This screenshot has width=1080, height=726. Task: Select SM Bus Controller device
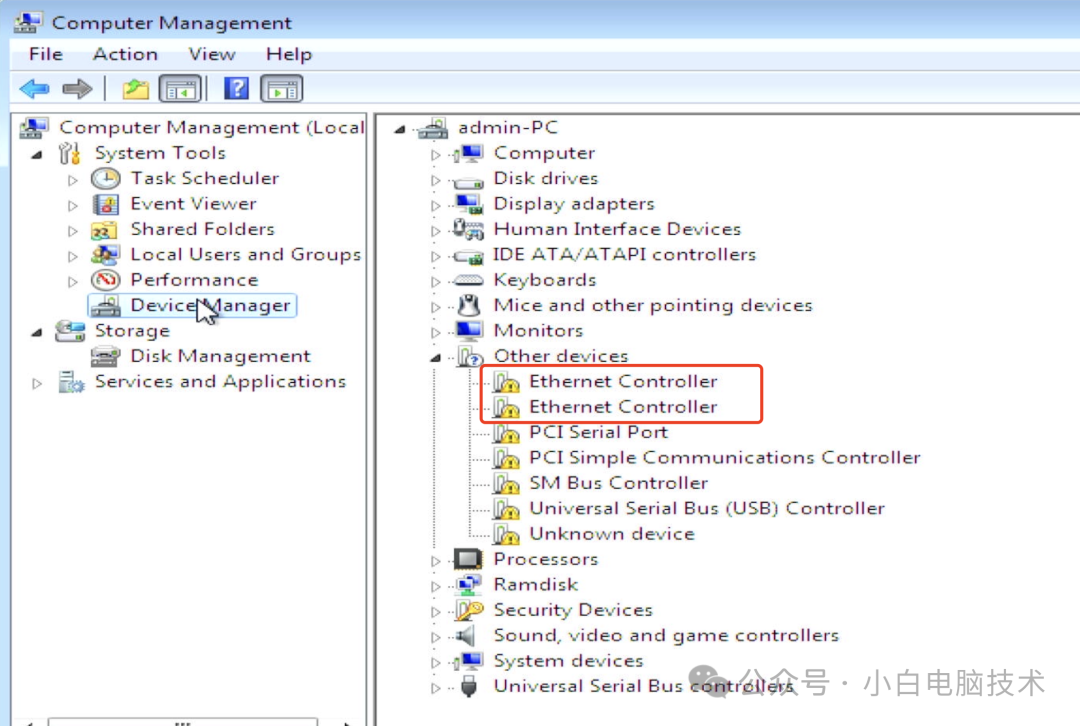pos(619,483)
